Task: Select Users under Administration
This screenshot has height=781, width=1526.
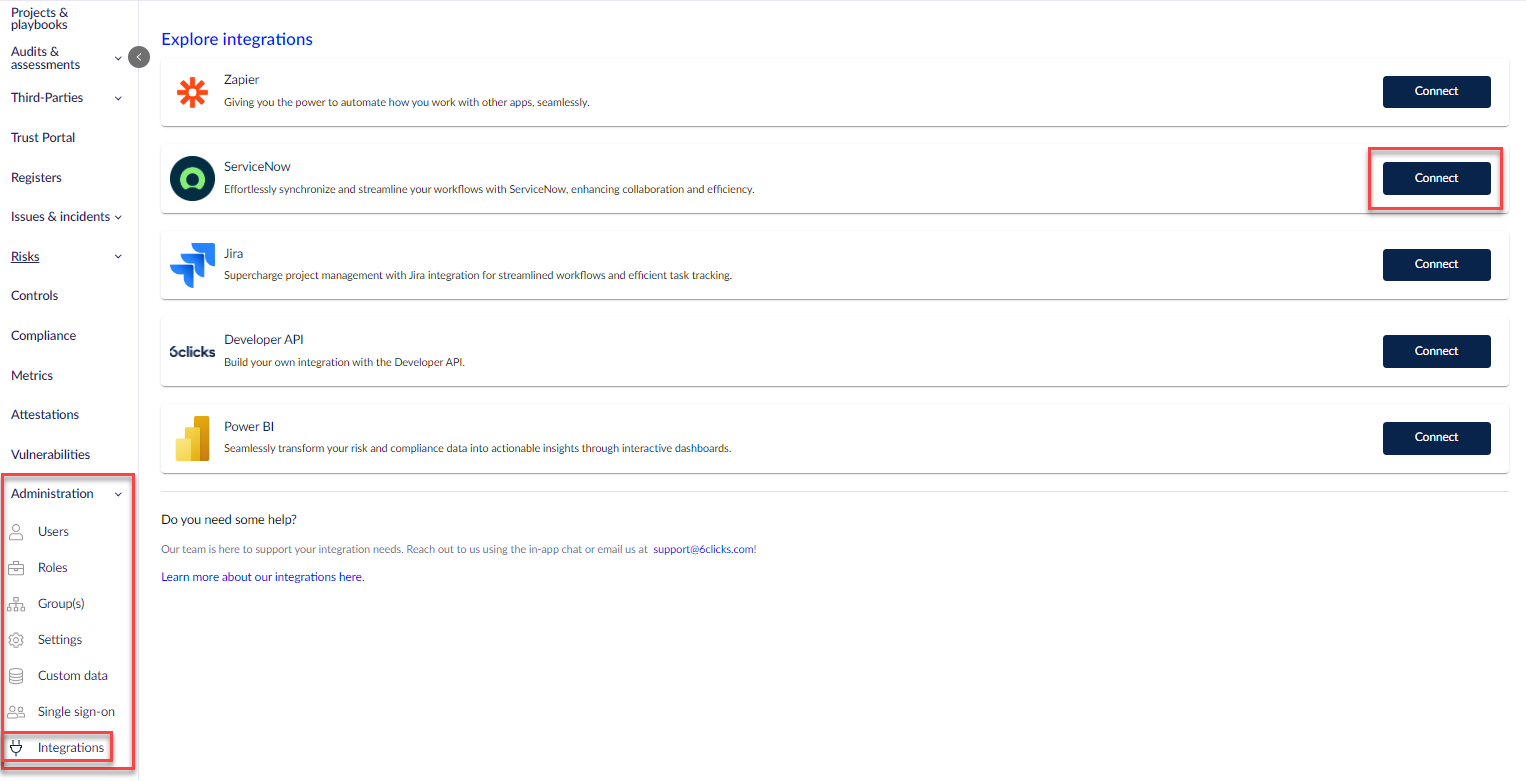Action: (x=53, y=532)
